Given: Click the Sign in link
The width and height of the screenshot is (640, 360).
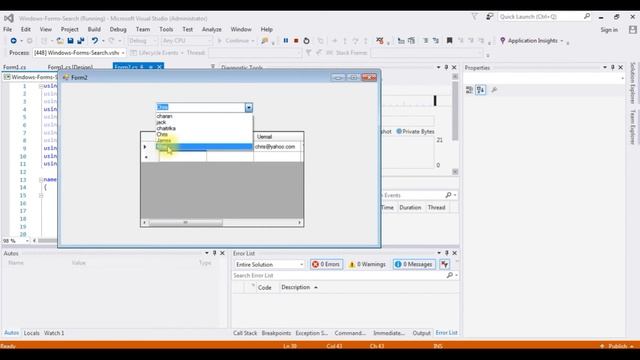Looking at the screenshot, I should [609, 30].
